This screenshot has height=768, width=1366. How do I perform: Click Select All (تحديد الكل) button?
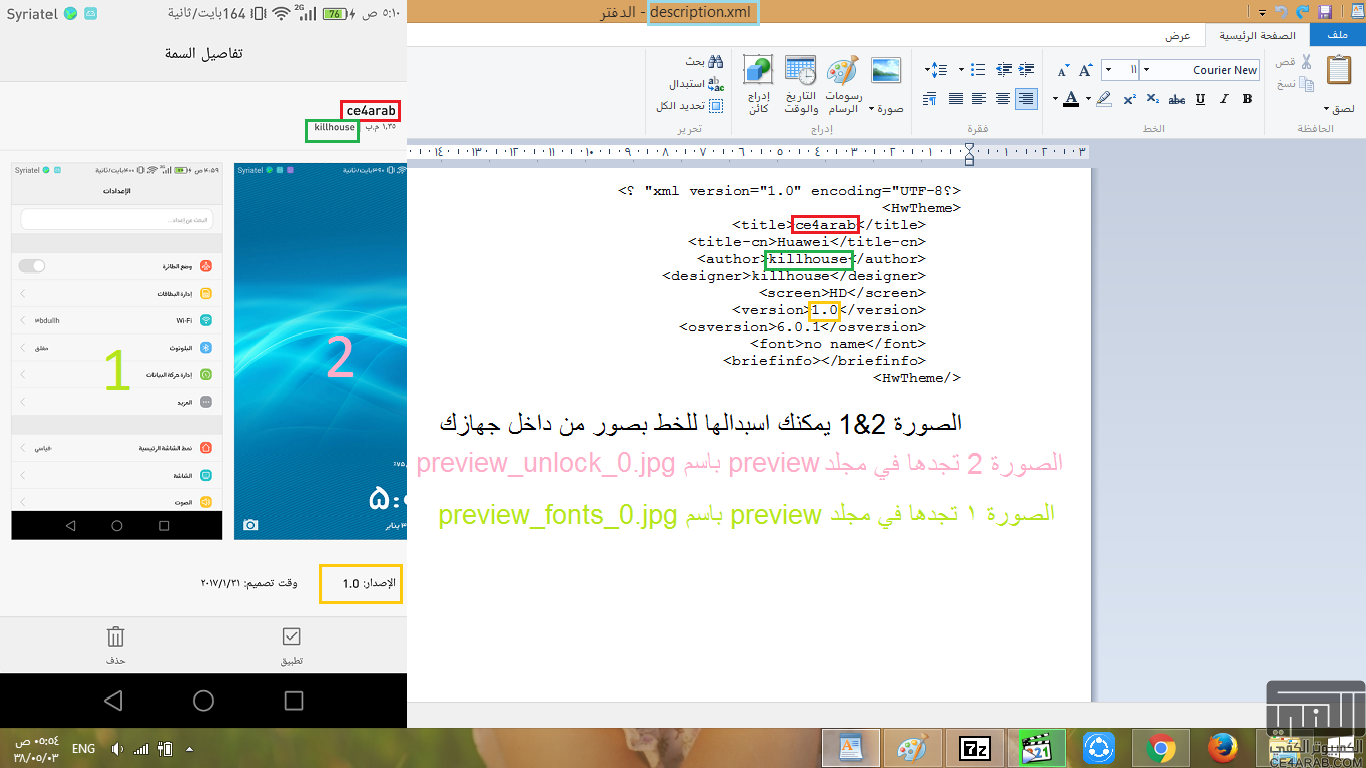(x=691, y=106)
